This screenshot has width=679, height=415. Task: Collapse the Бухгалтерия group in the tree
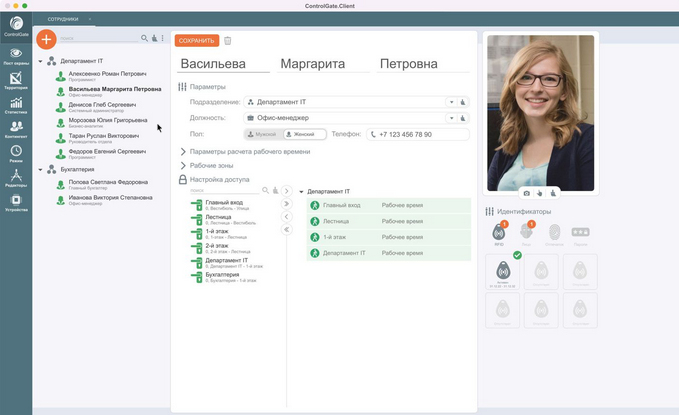click(40, 170)
